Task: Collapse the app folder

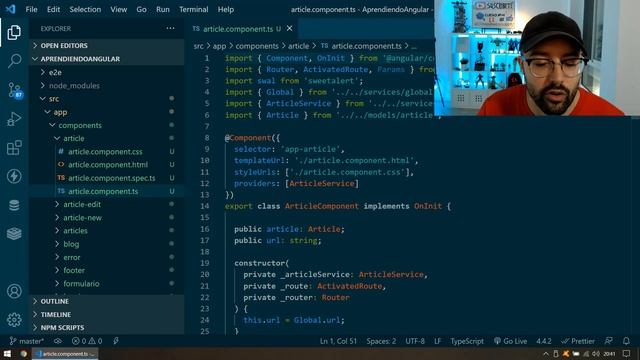Action: [107, 112]
